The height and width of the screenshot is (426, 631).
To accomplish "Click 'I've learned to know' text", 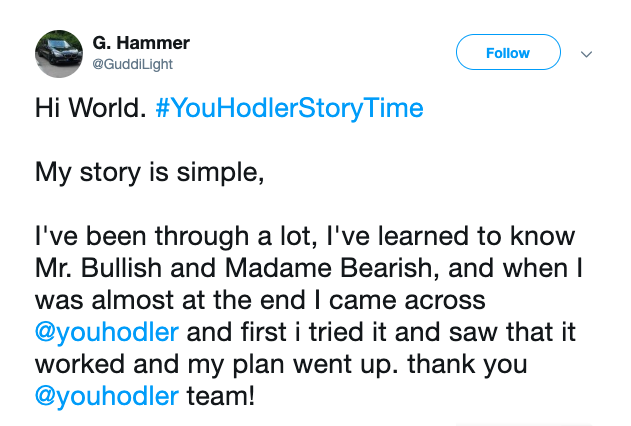I will (x=450, y=236).
